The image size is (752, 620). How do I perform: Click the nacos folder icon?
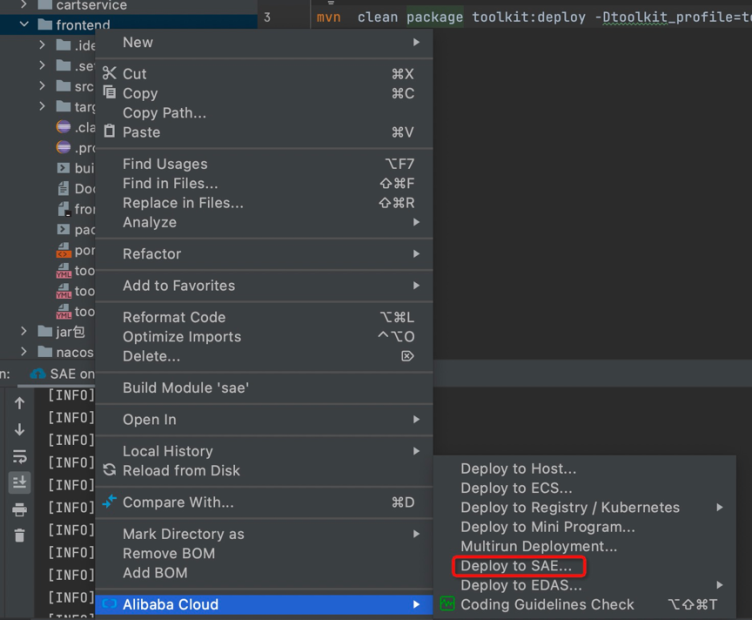point(45,351)
